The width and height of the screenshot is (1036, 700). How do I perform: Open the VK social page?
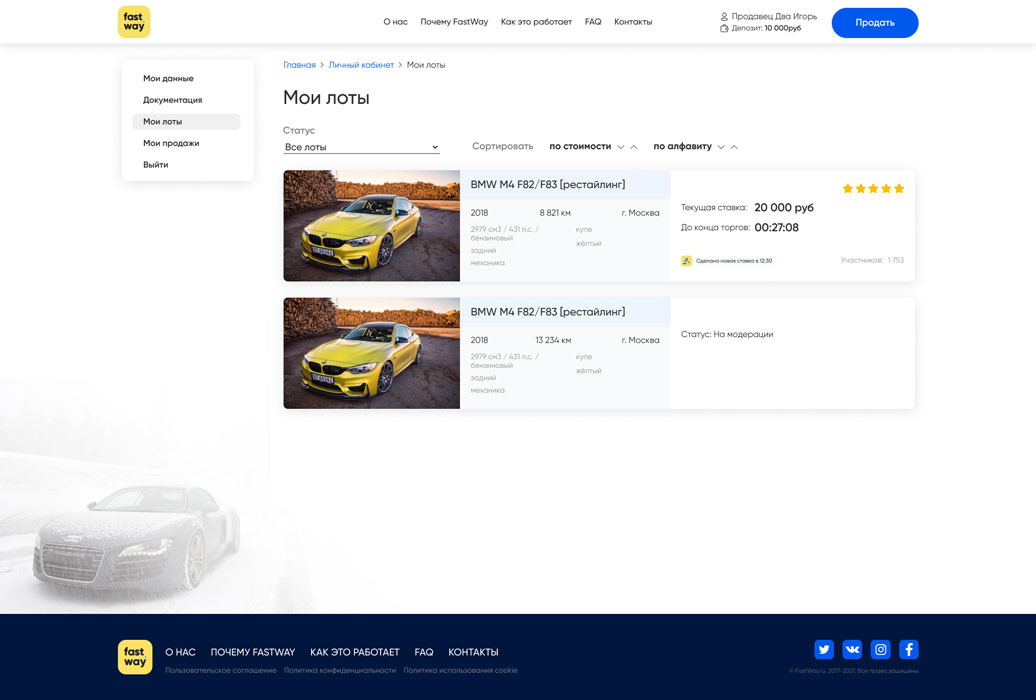[x=852, y=649]
